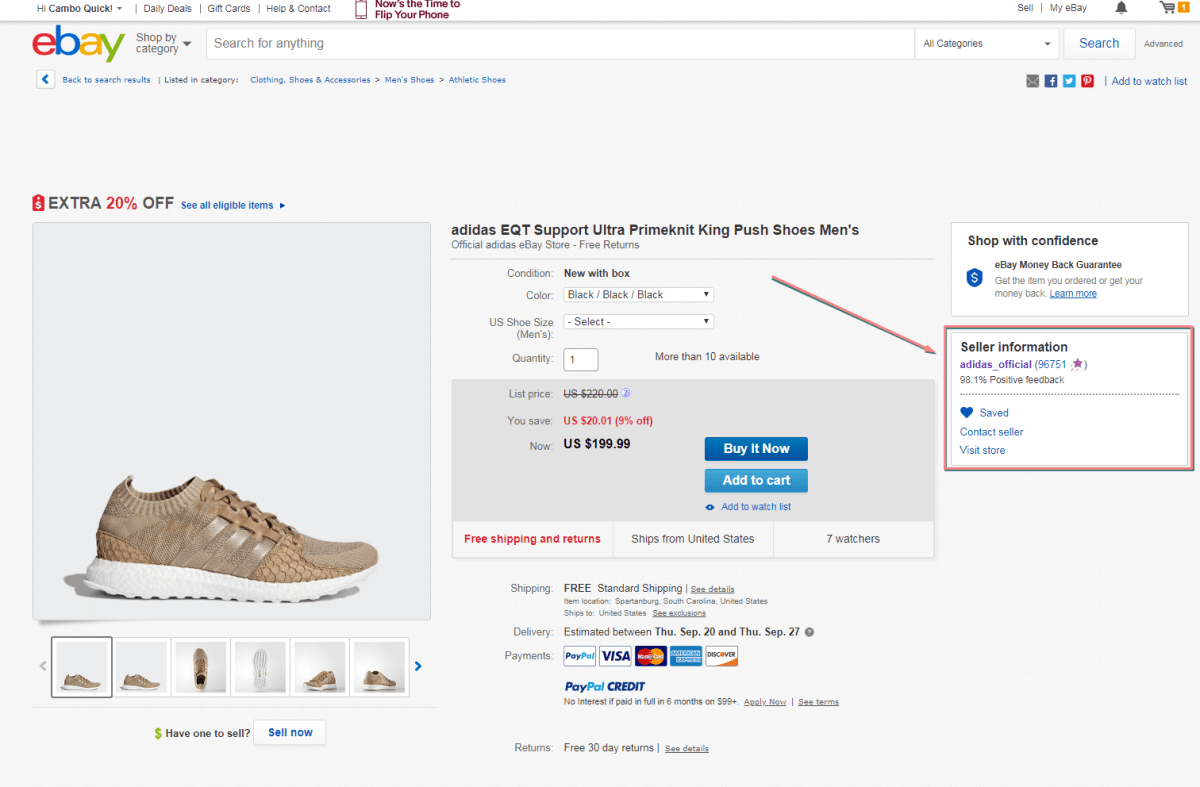Open the All Categories dropdown
The image size is (1200, 787).
988,44
